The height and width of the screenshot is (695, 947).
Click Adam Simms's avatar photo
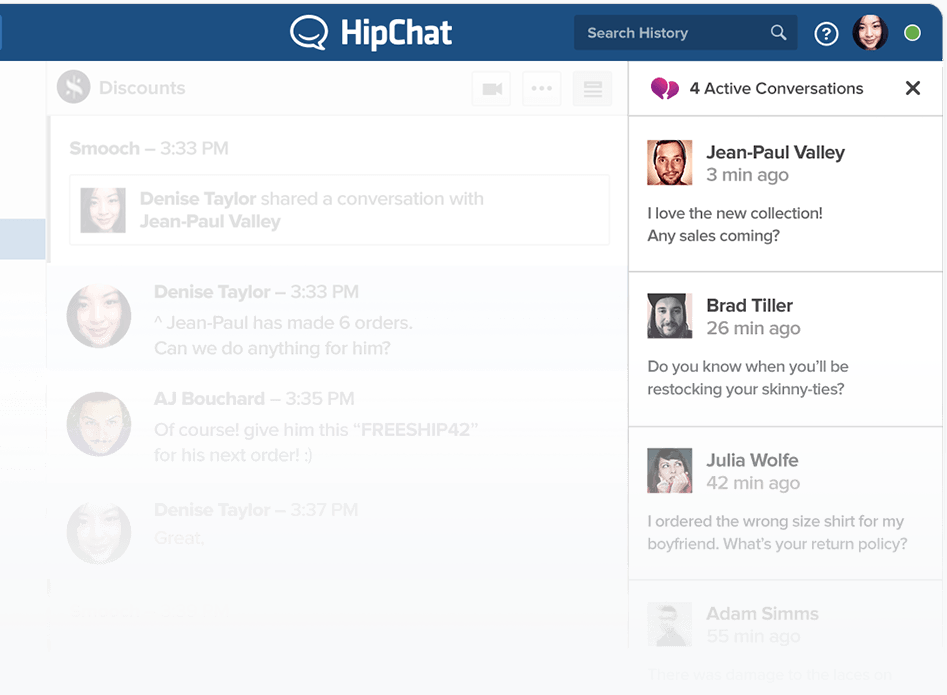click(x=670, y=624)
